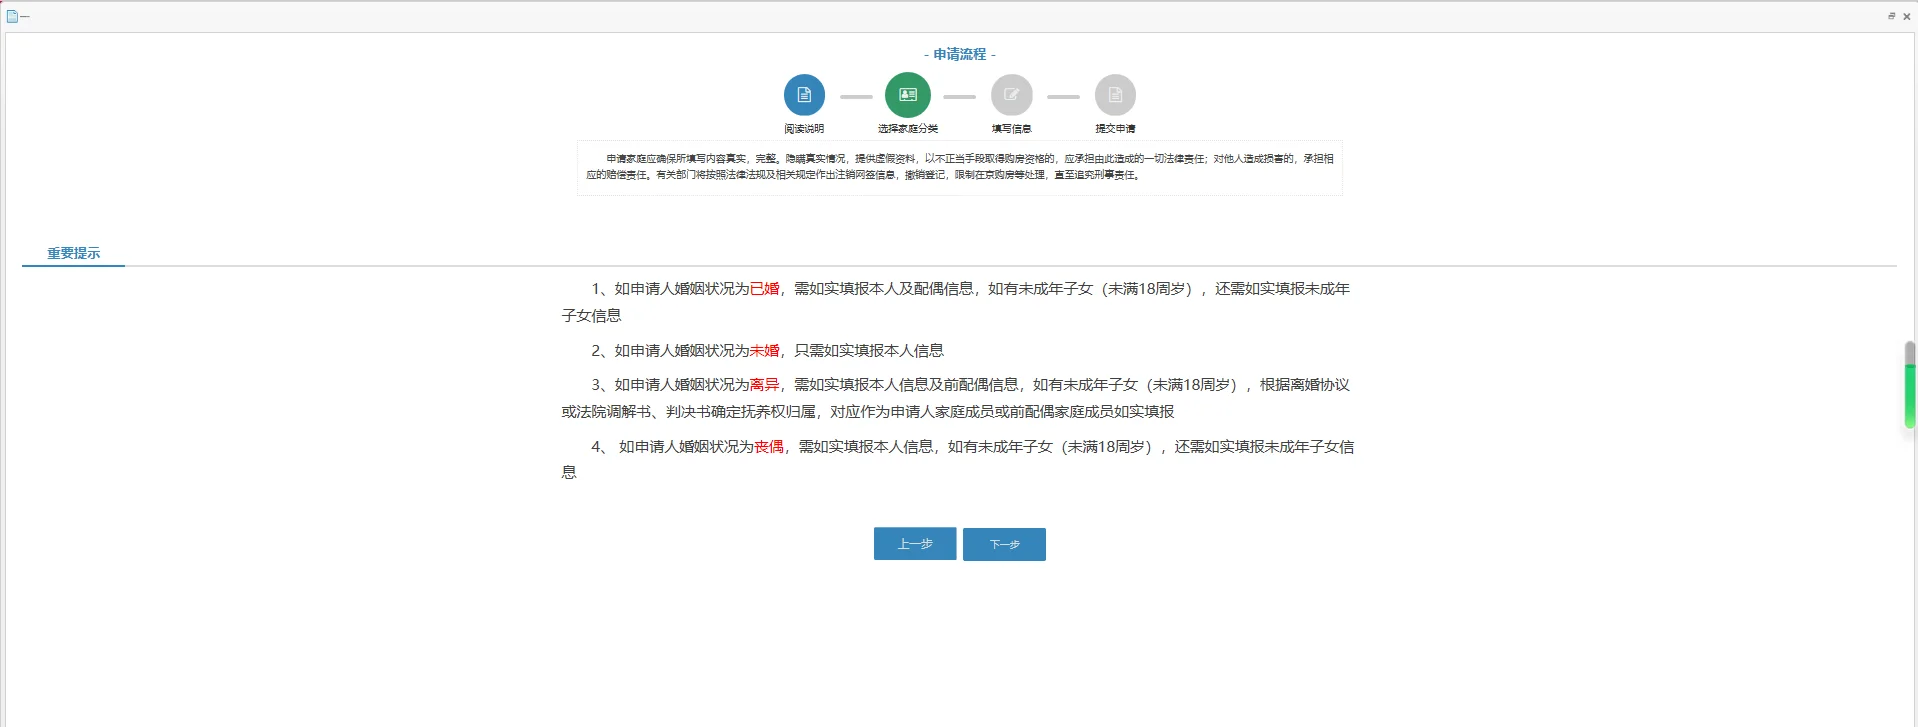Click the 阅读说明 step label
The image size is (1918, 727).
click(x=804, y=128)
